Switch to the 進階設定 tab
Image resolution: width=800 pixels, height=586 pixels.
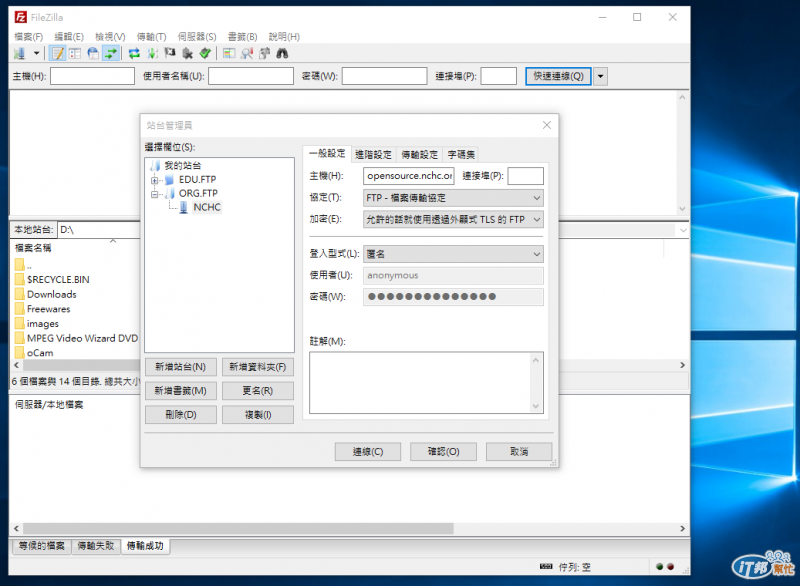tap(373, 155)
